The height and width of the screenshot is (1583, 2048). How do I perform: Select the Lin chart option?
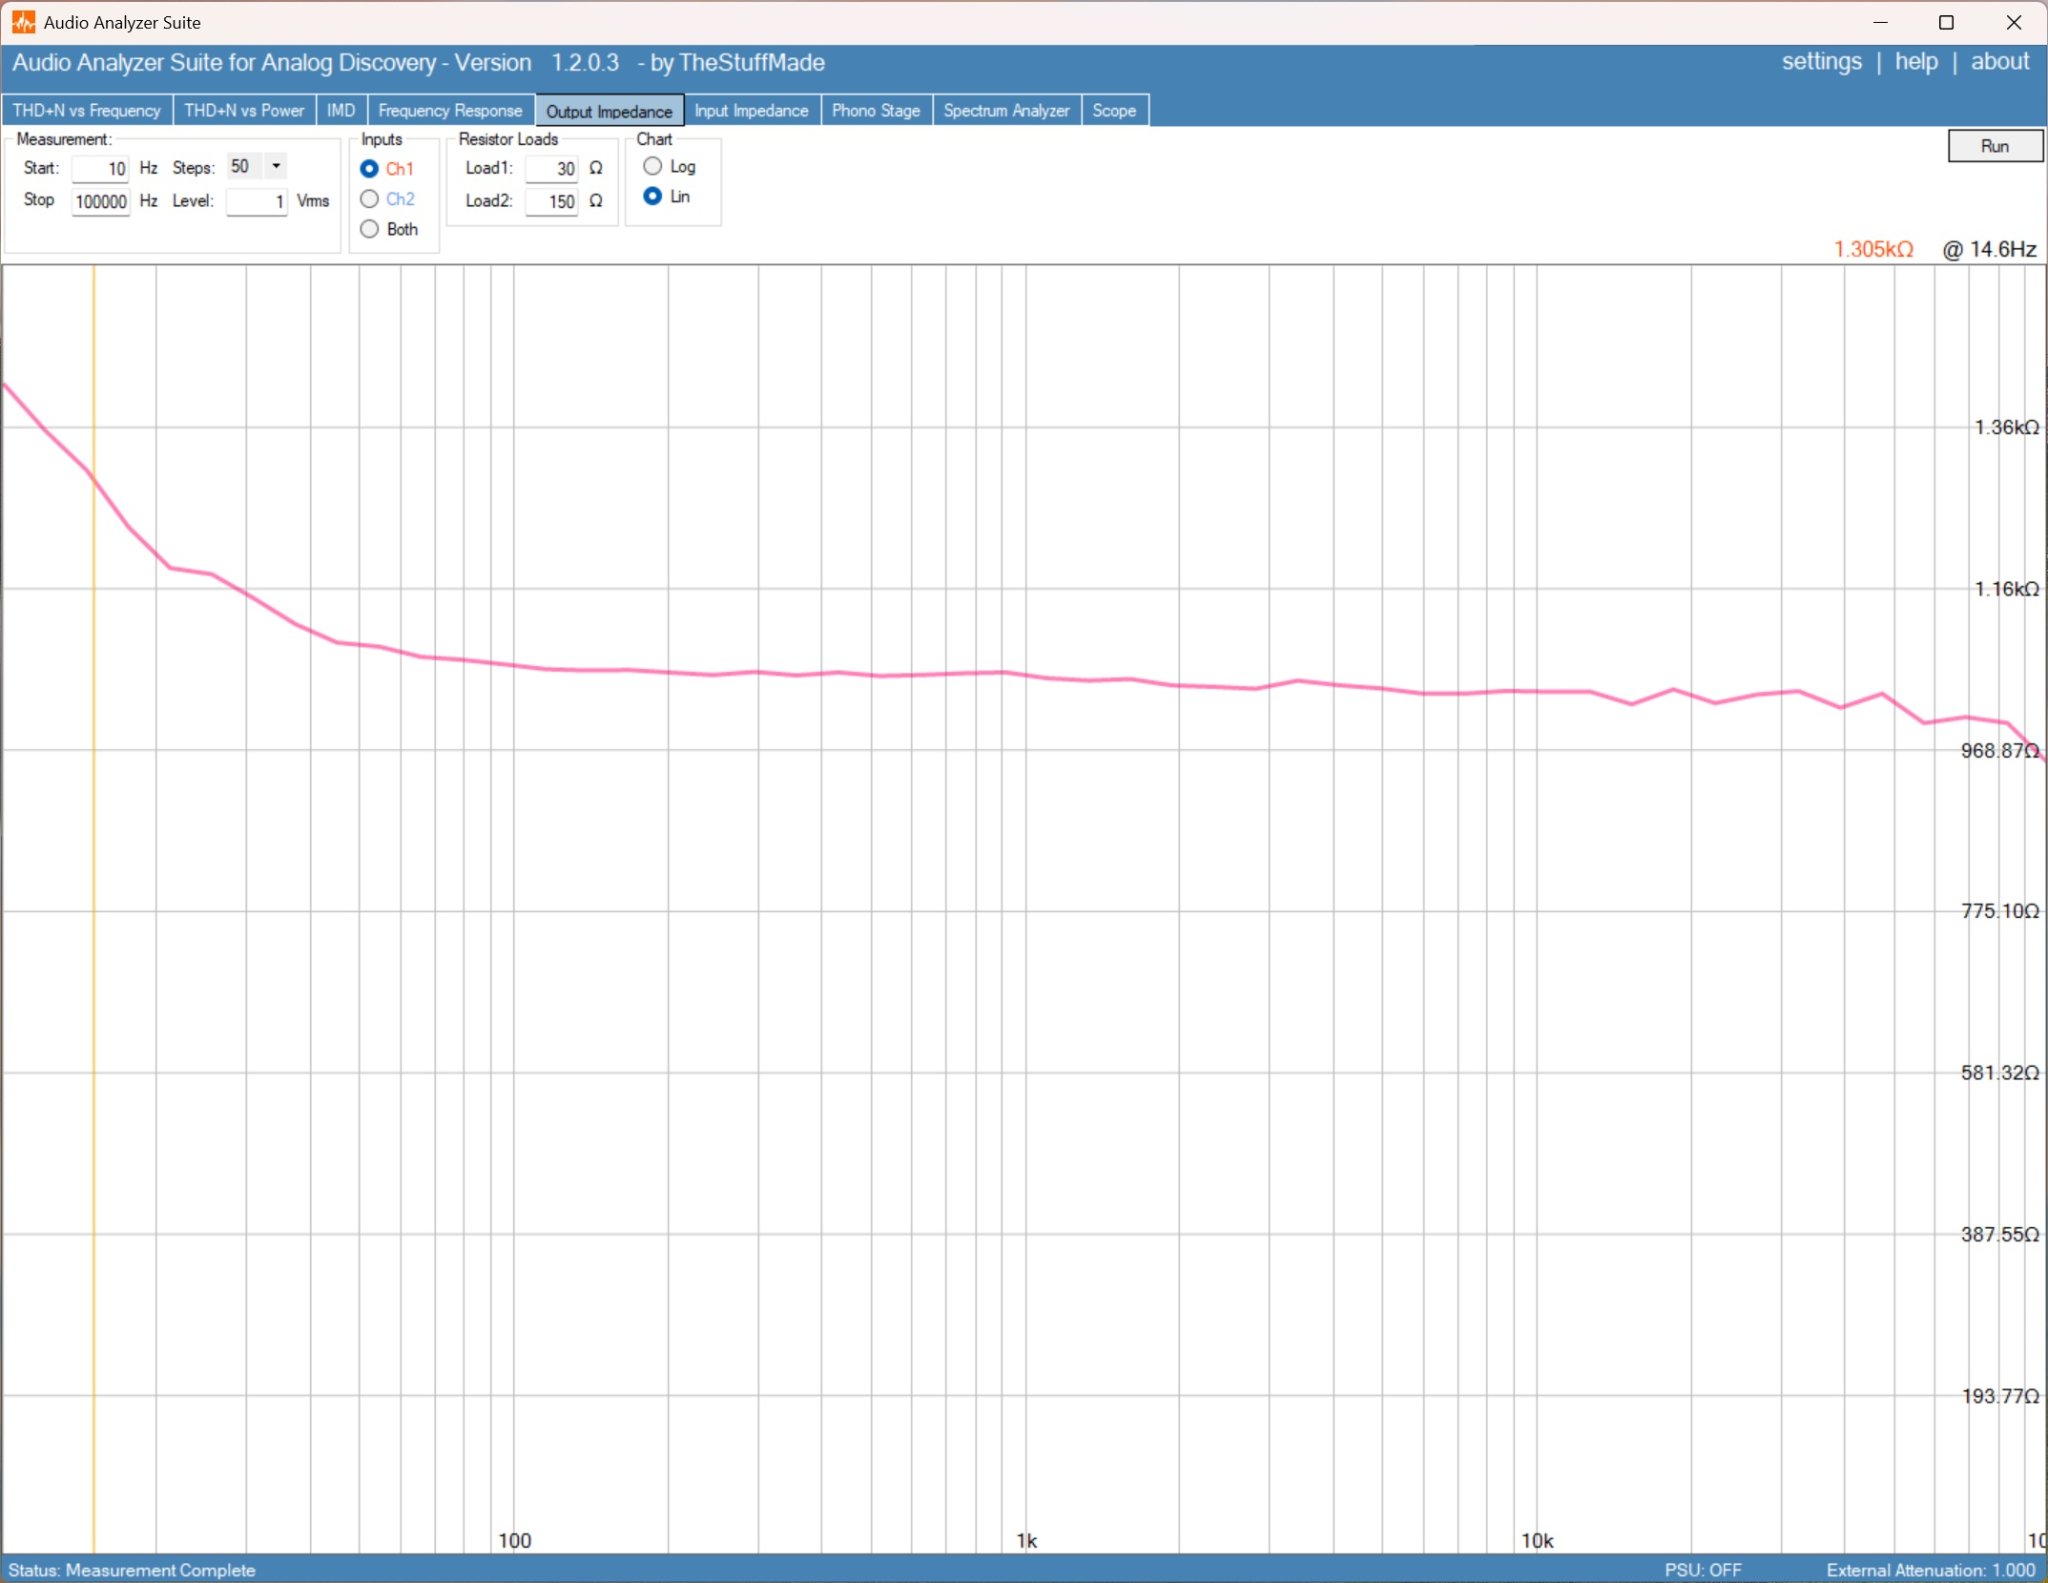653,196
